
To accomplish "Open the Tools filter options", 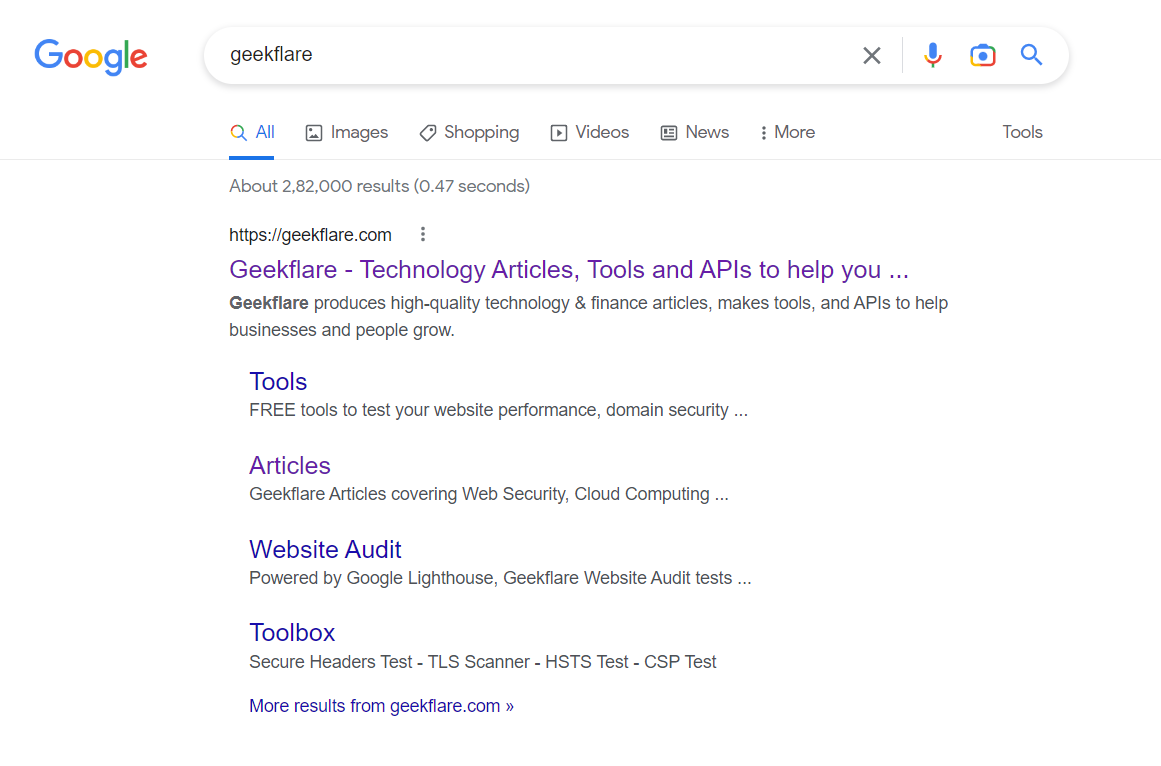I will click(1022, 132).
